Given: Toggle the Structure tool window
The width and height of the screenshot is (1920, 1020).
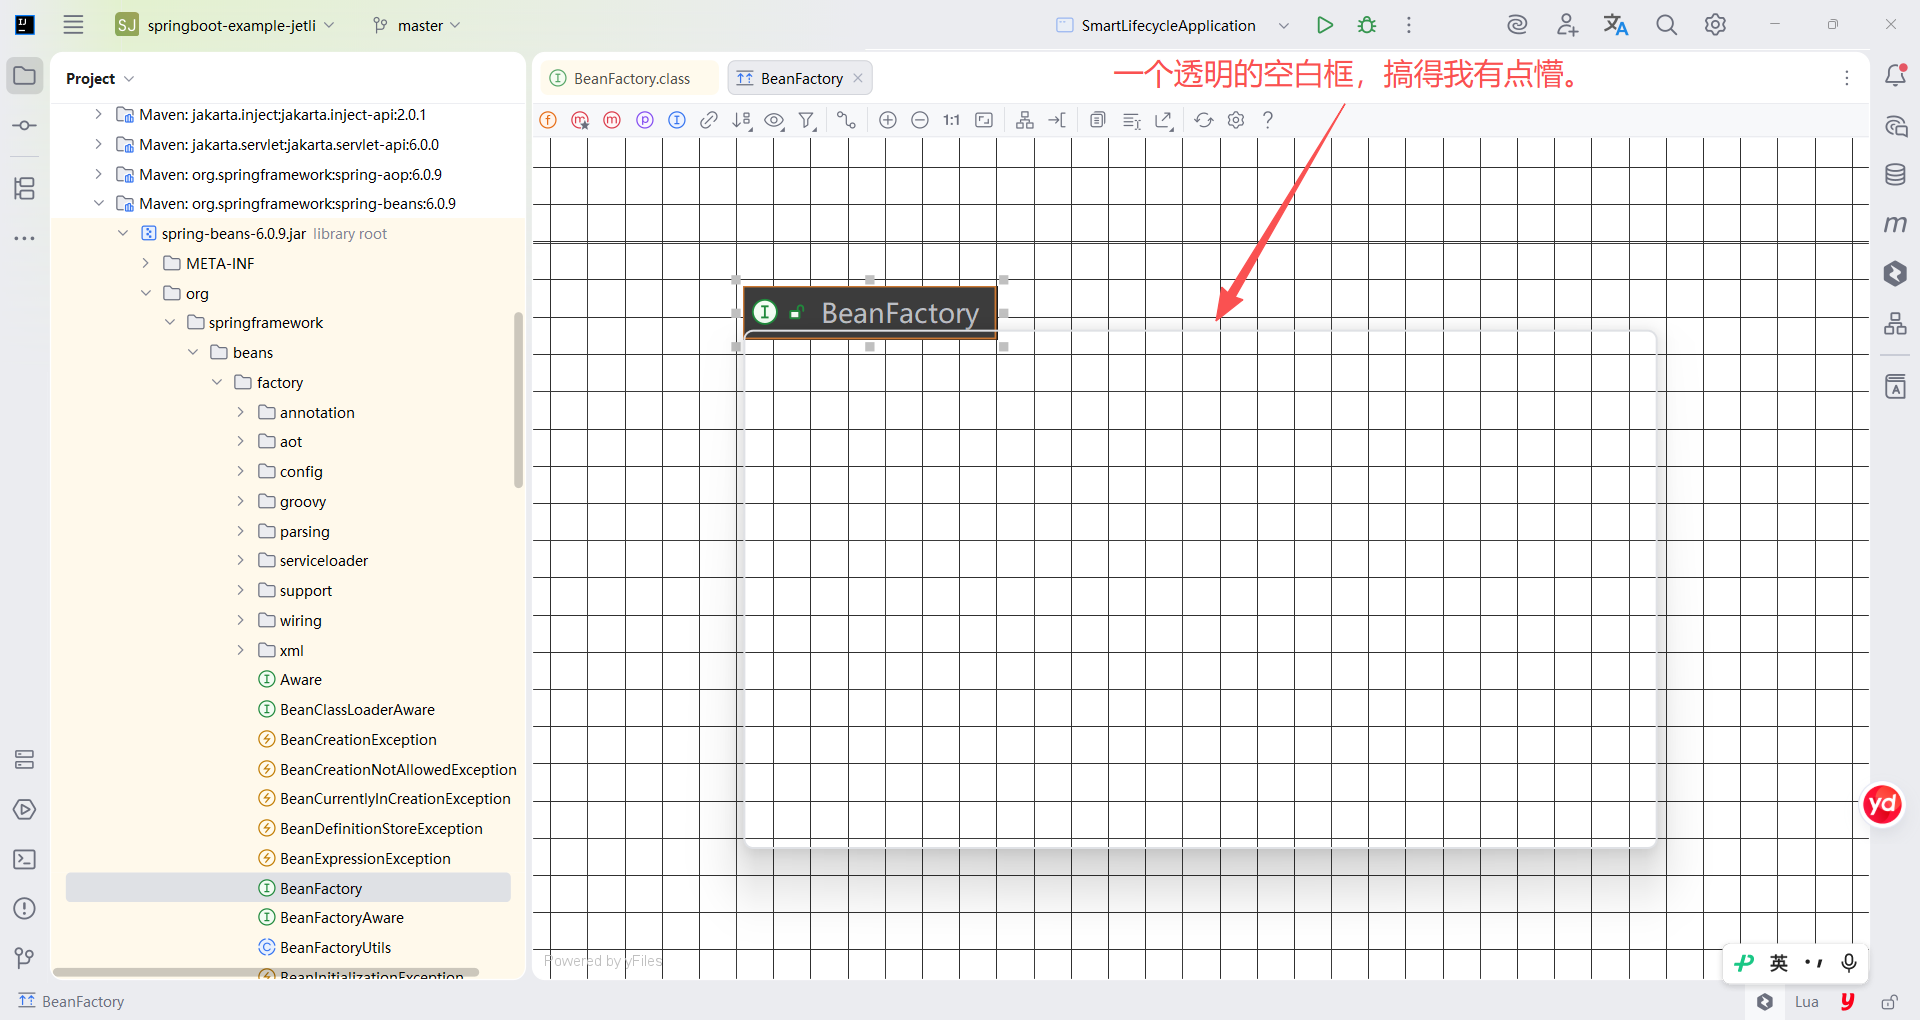Looking at the screenshot, I should tap(25, 188).
